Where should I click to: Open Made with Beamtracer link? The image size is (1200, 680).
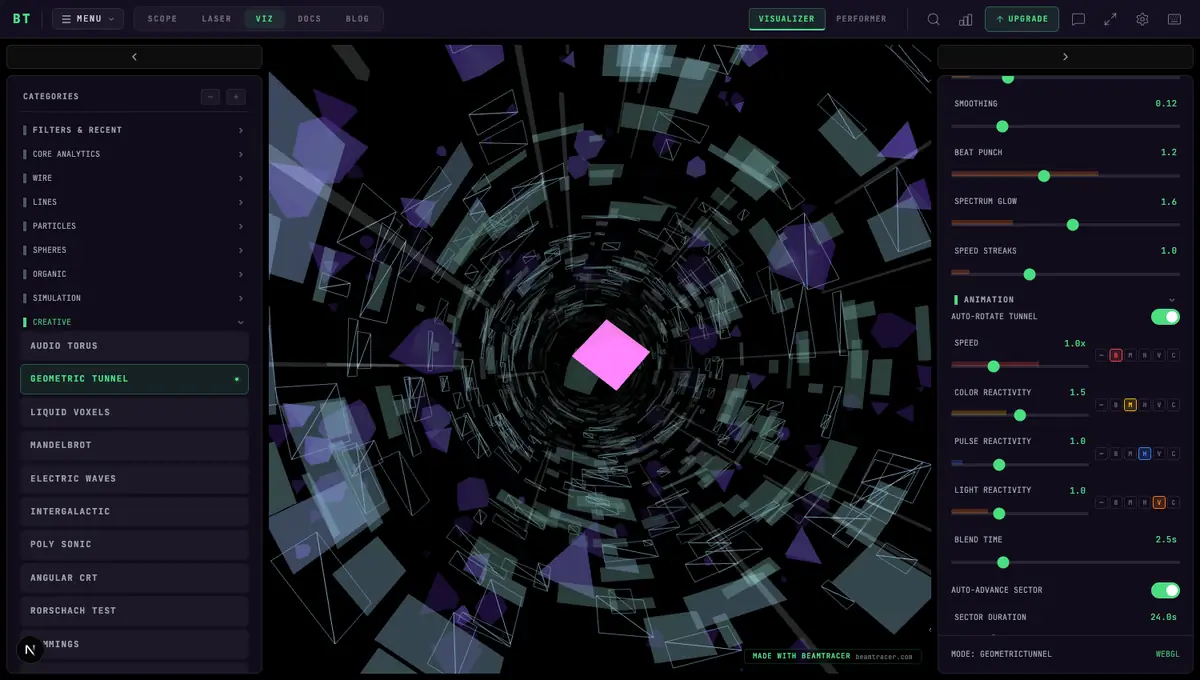833,656
